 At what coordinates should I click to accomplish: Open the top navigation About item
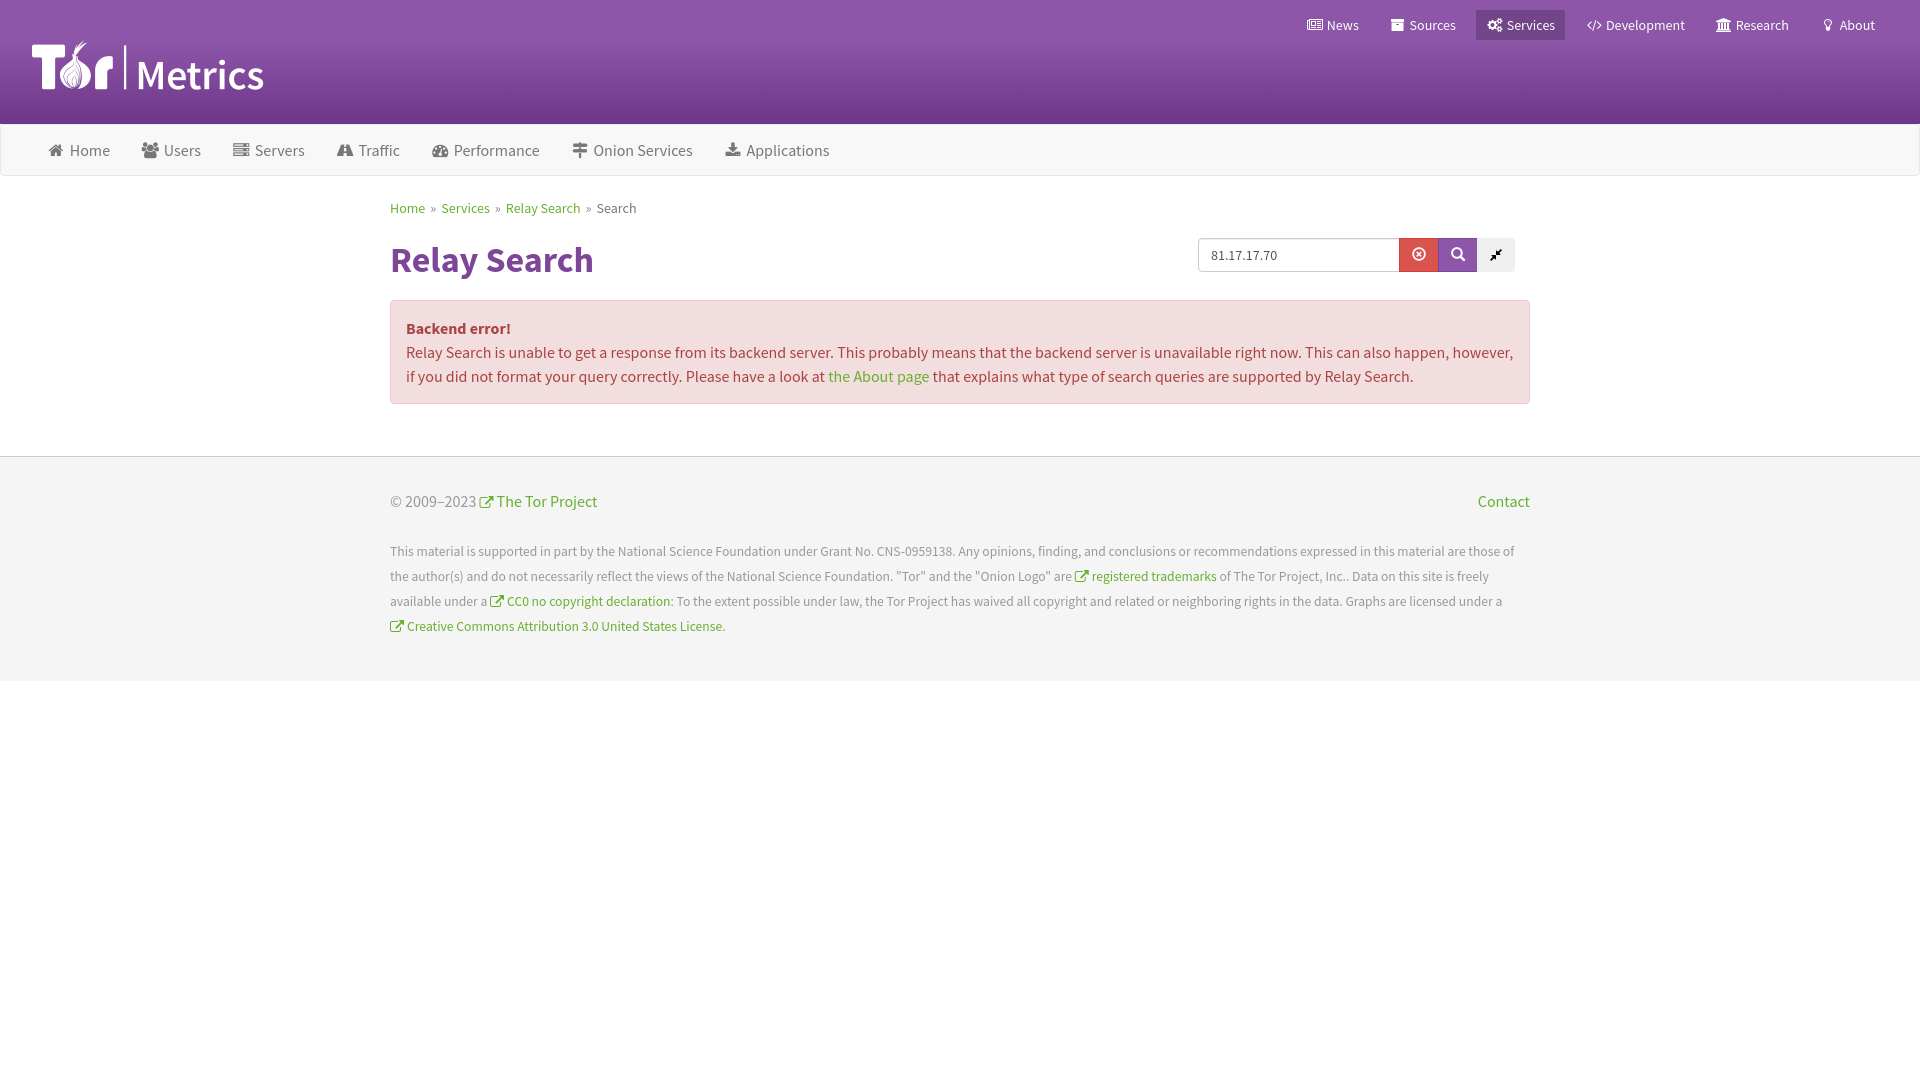(x=1848, y=25)
